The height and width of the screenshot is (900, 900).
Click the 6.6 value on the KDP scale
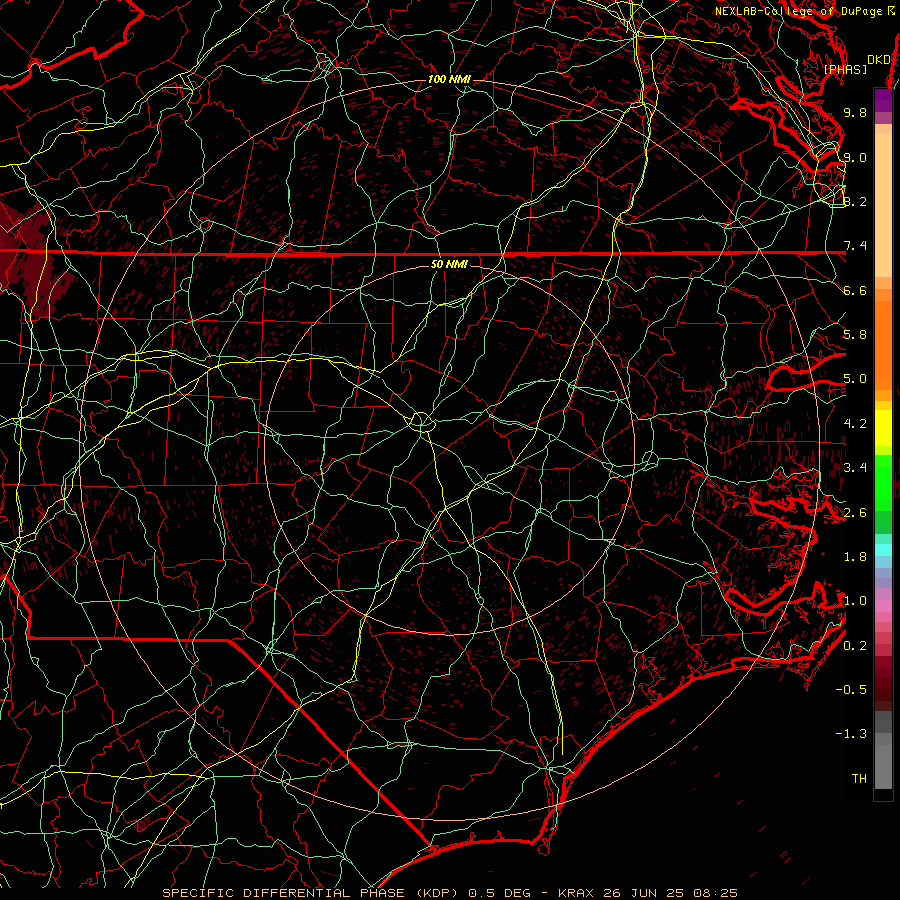click(x=855, y=290)
